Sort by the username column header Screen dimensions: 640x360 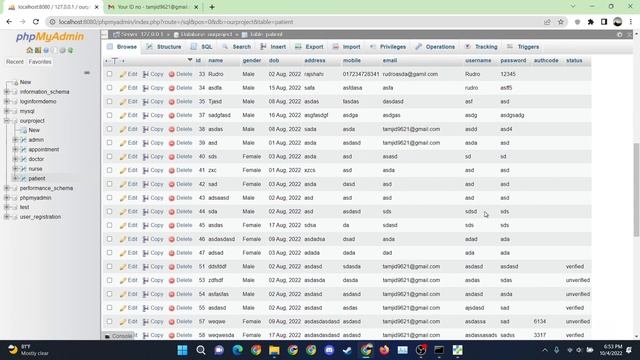(x=478, y=60)
